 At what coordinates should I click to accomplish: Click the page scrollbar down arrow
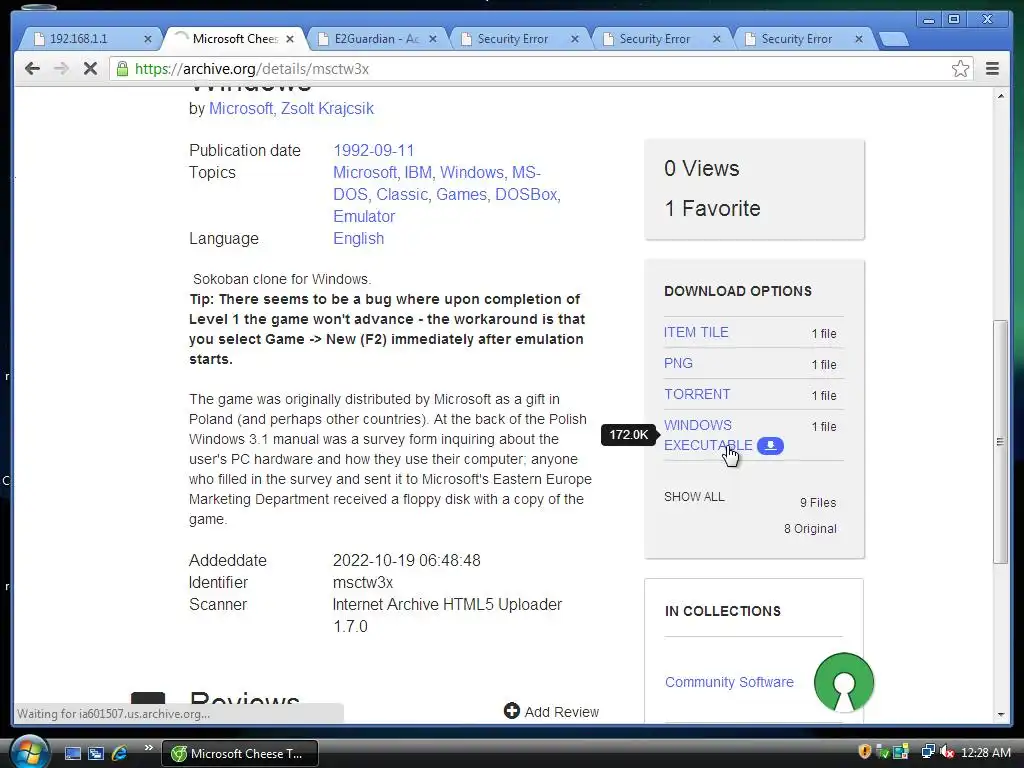point(1001,714)
